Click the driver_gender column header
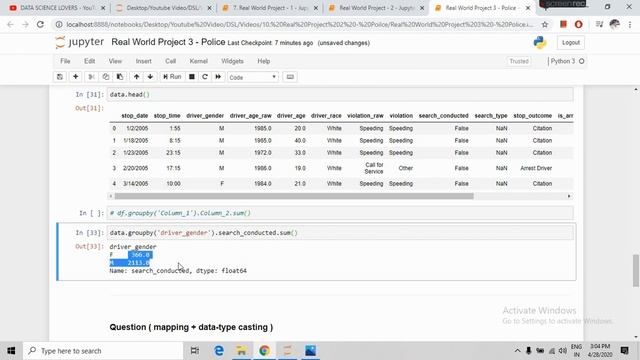640x360 pixels. (205, 116)
